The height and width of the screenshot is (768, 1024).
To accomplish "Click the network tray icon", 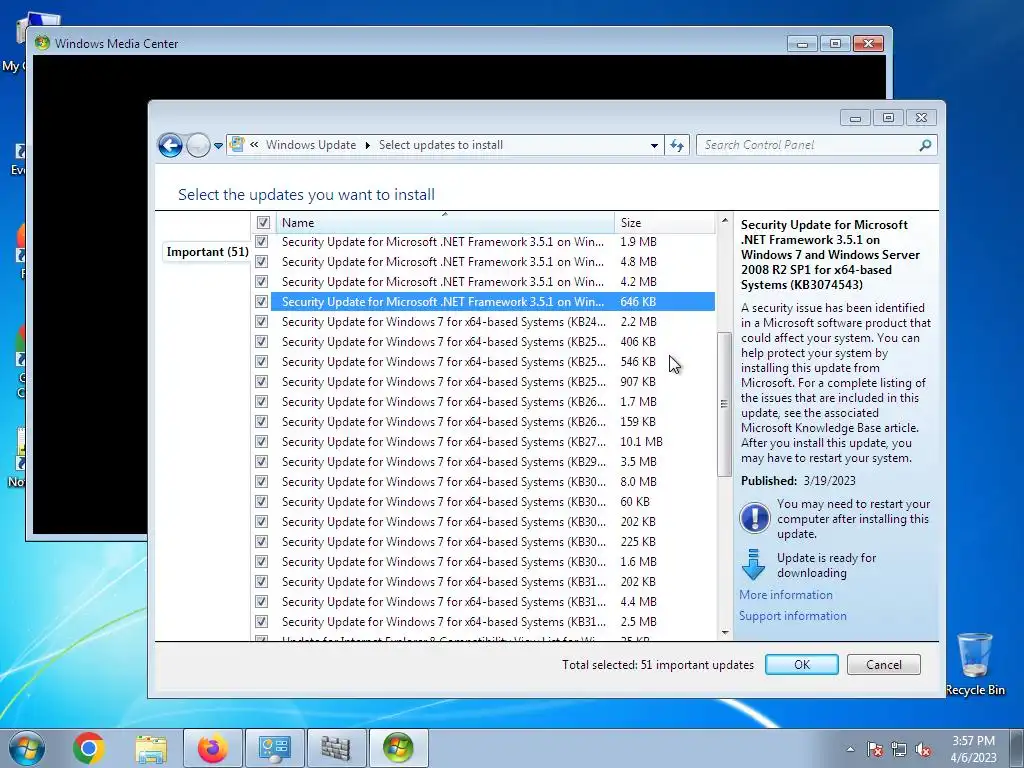I will coord(899,750).
